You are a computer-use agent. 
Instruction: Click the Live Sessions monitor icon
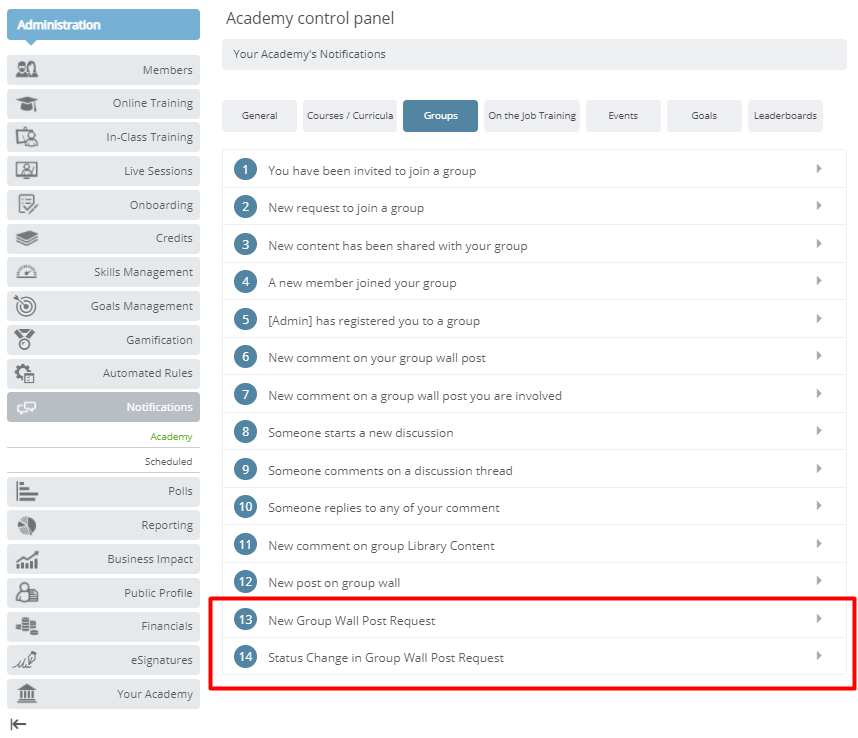tap(27, 171)
